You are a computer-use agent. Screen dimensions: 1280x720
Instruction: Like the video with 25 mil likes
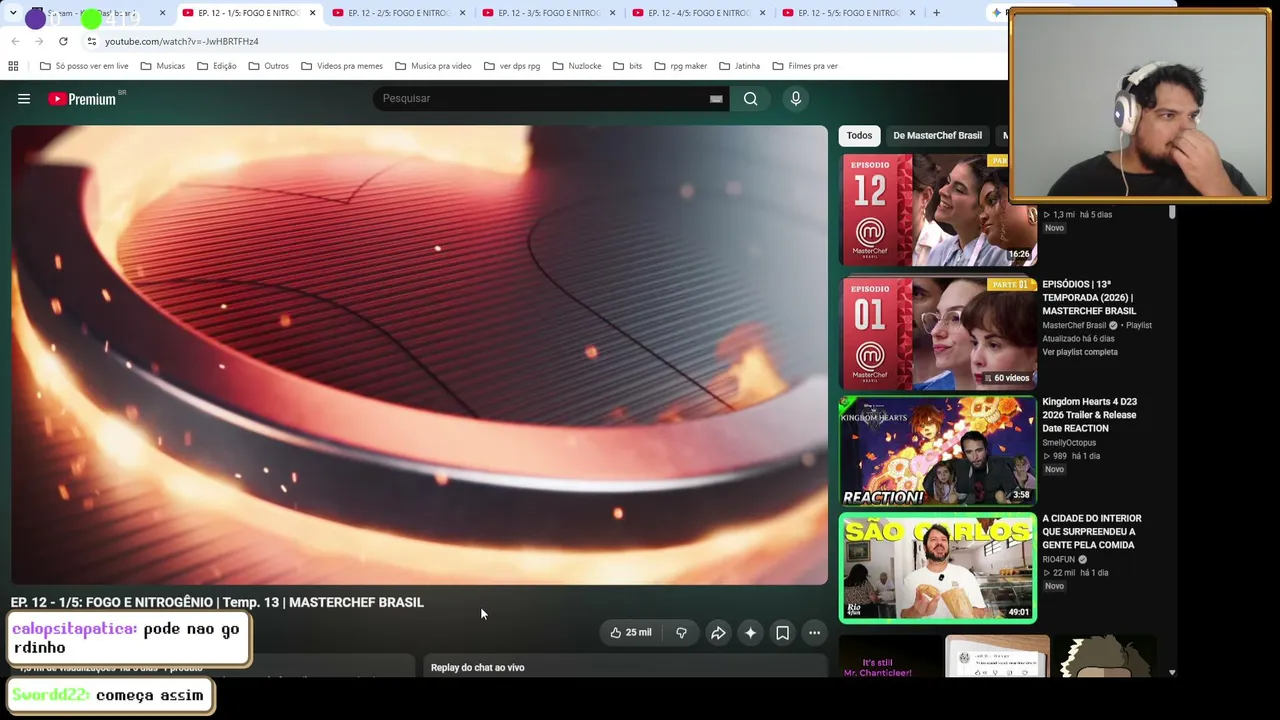point(630,632)
